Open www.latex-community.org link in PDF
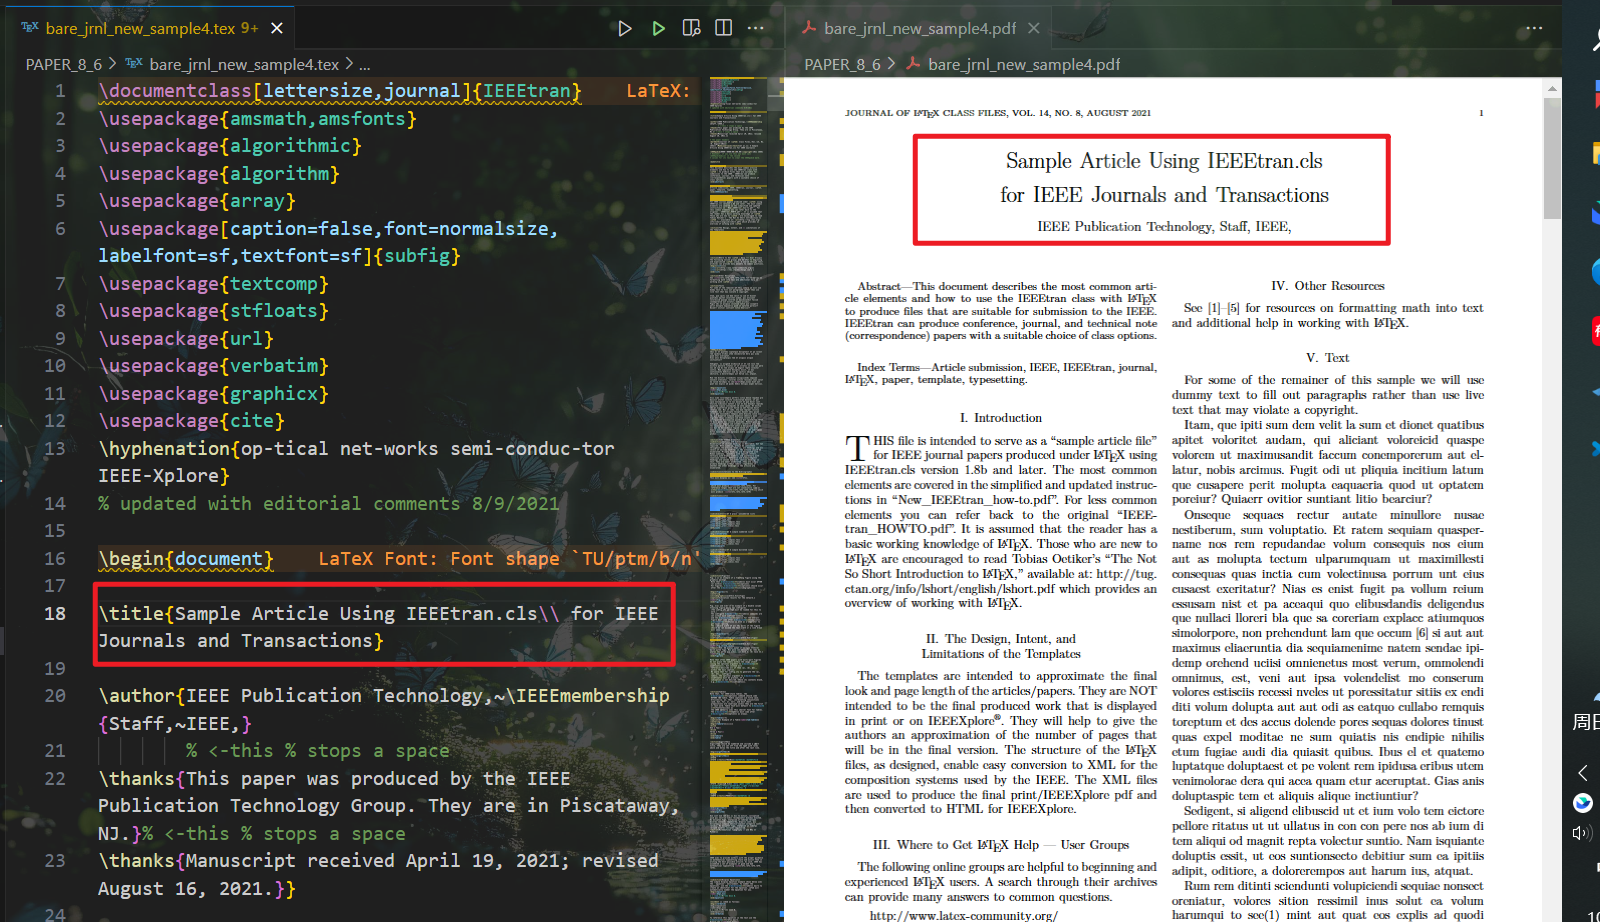Viewport: 1600px width, 922px height. (x=963, y=915)
